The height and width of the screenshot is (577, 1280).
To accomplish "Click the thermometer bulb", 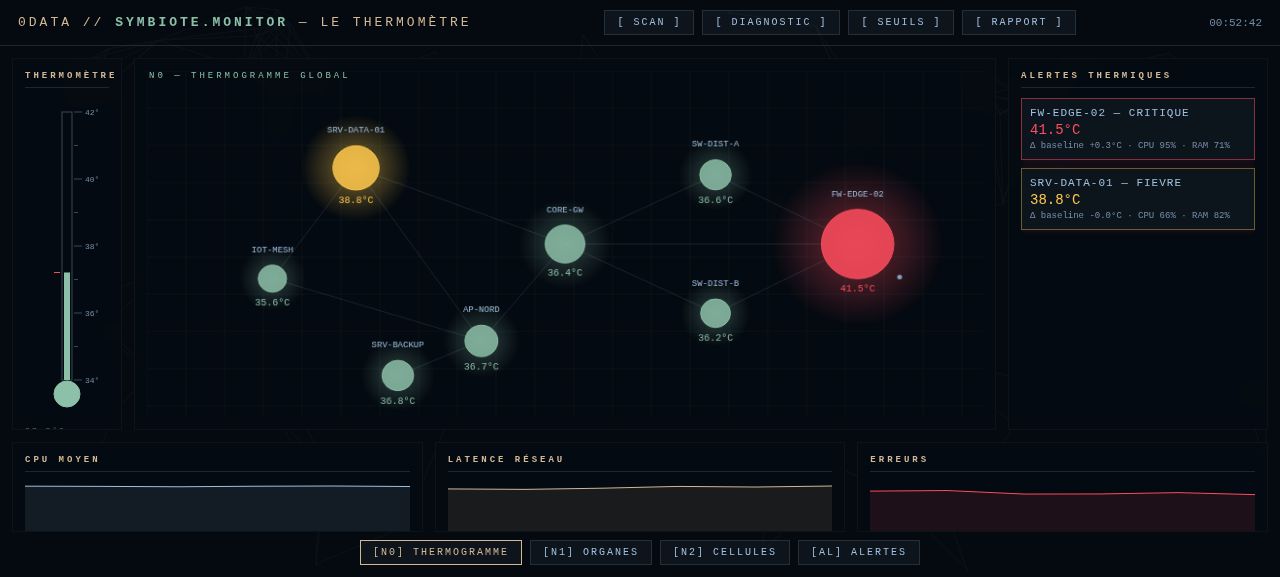I will [x=67, y=394].
